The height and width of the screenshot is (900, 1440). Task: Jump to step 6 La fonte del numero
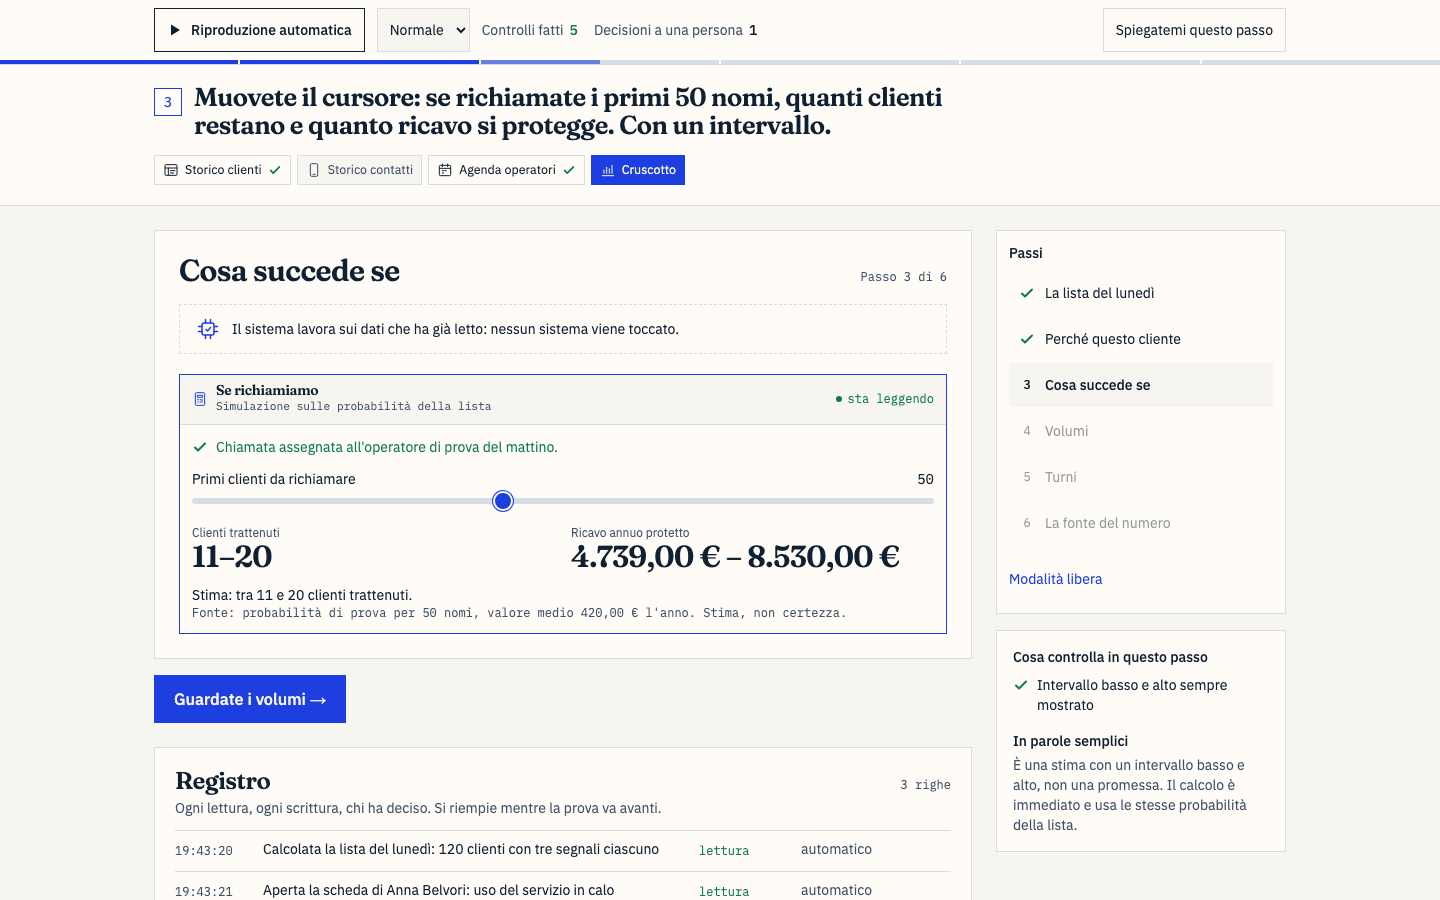1141,523
